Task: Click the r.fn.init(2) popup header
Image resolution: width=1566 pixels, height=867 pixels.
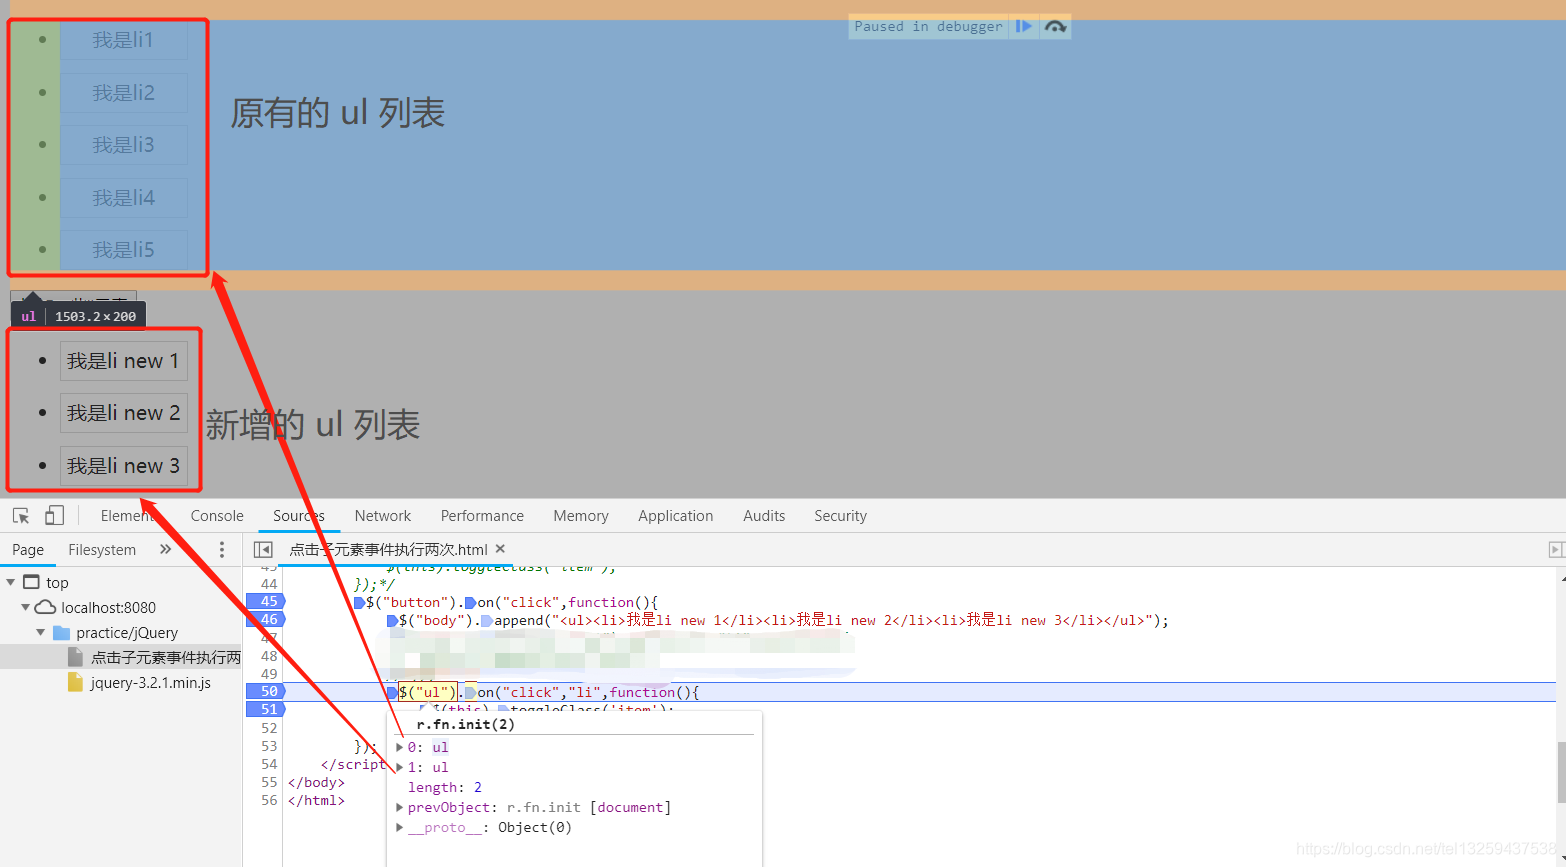Action: [x=465, y=724]
